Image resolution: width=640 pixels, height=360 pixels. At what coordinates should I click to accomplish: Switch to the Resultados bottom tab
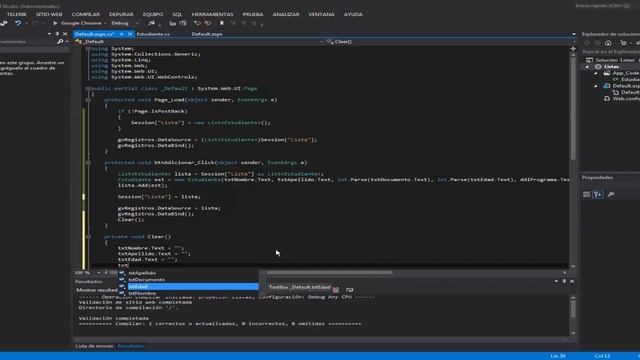pyautogui.click(x=131, y=346)
